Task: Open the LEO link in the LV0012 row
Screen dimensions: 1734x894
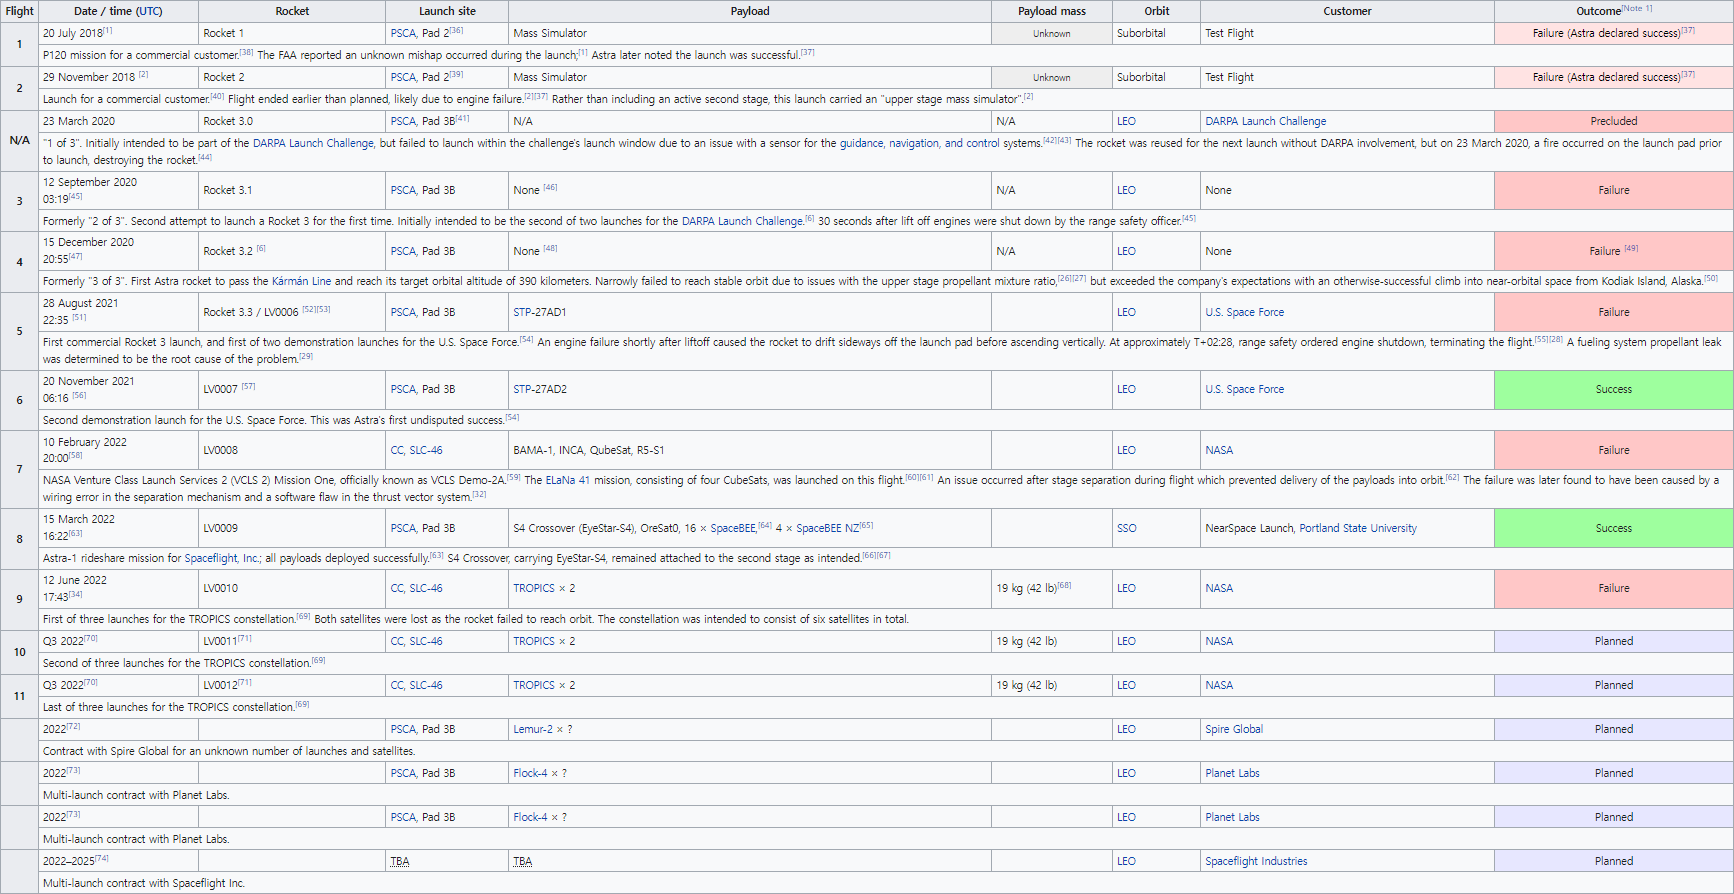Action: (1126, 685)
